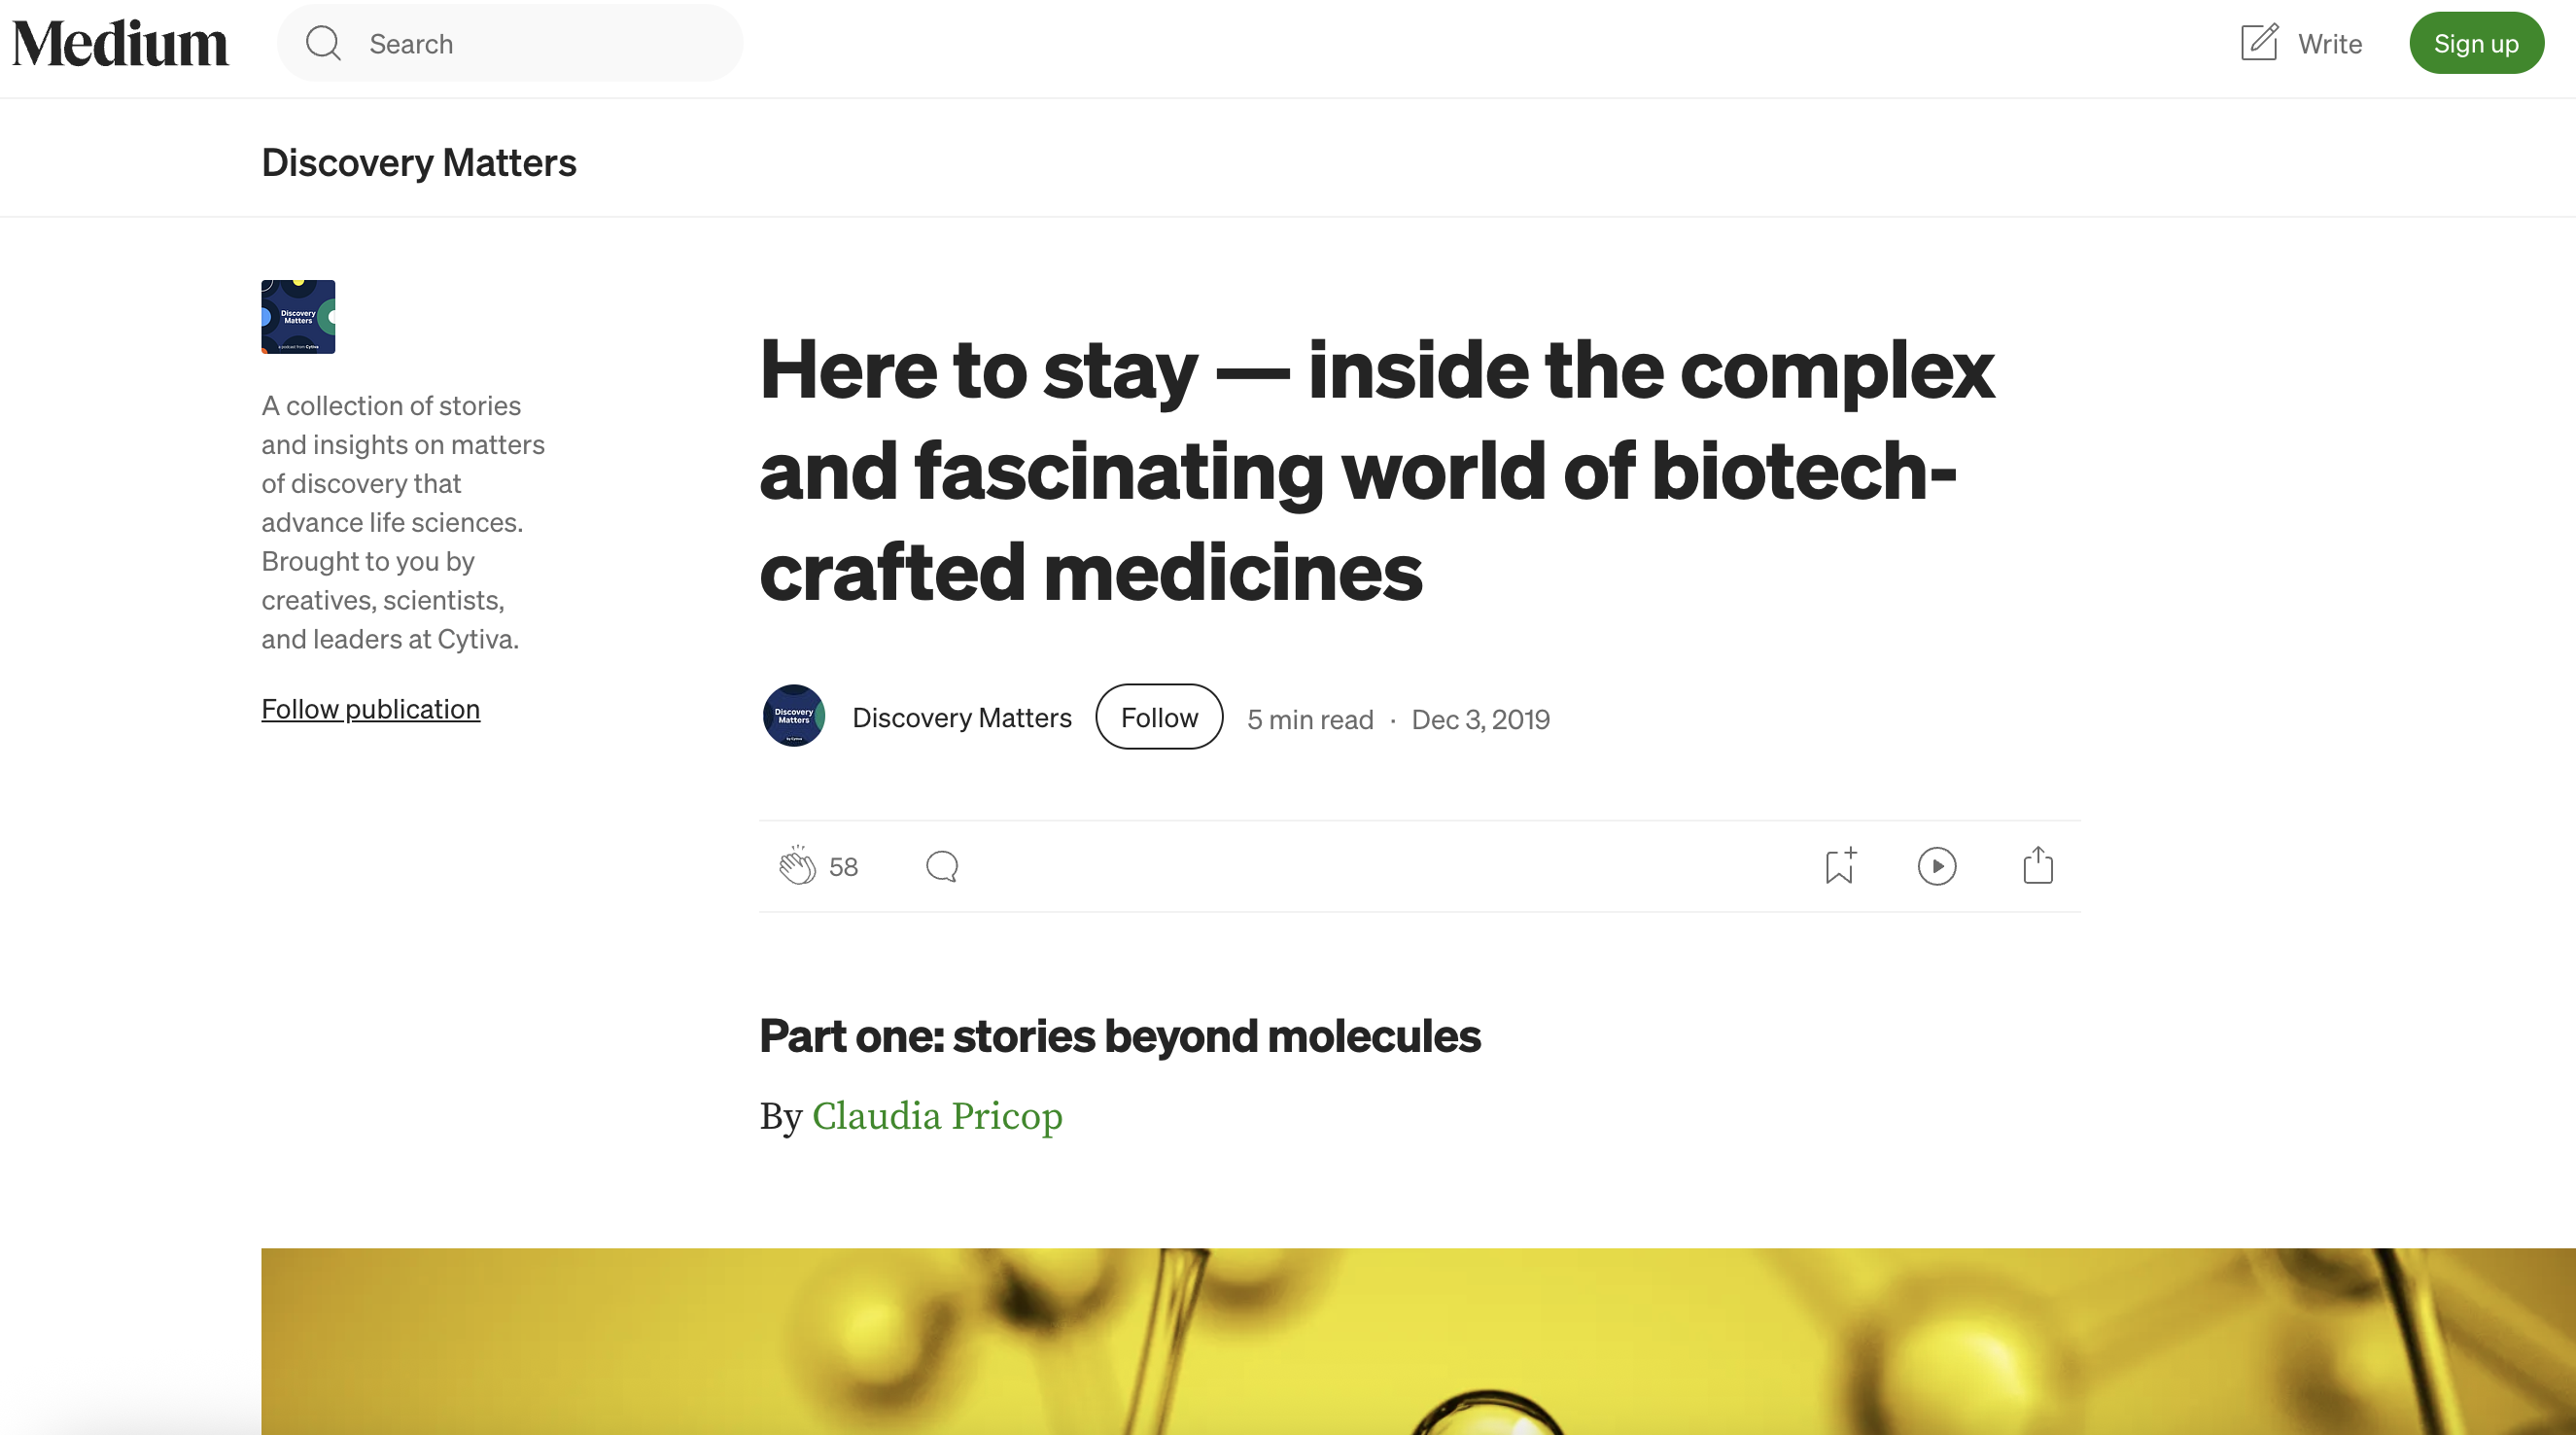Toggle Follow for Discovery Matters author
Image resolution: width=2576 pixels, height=1435 pixels.
click(x=1158, y=717)
